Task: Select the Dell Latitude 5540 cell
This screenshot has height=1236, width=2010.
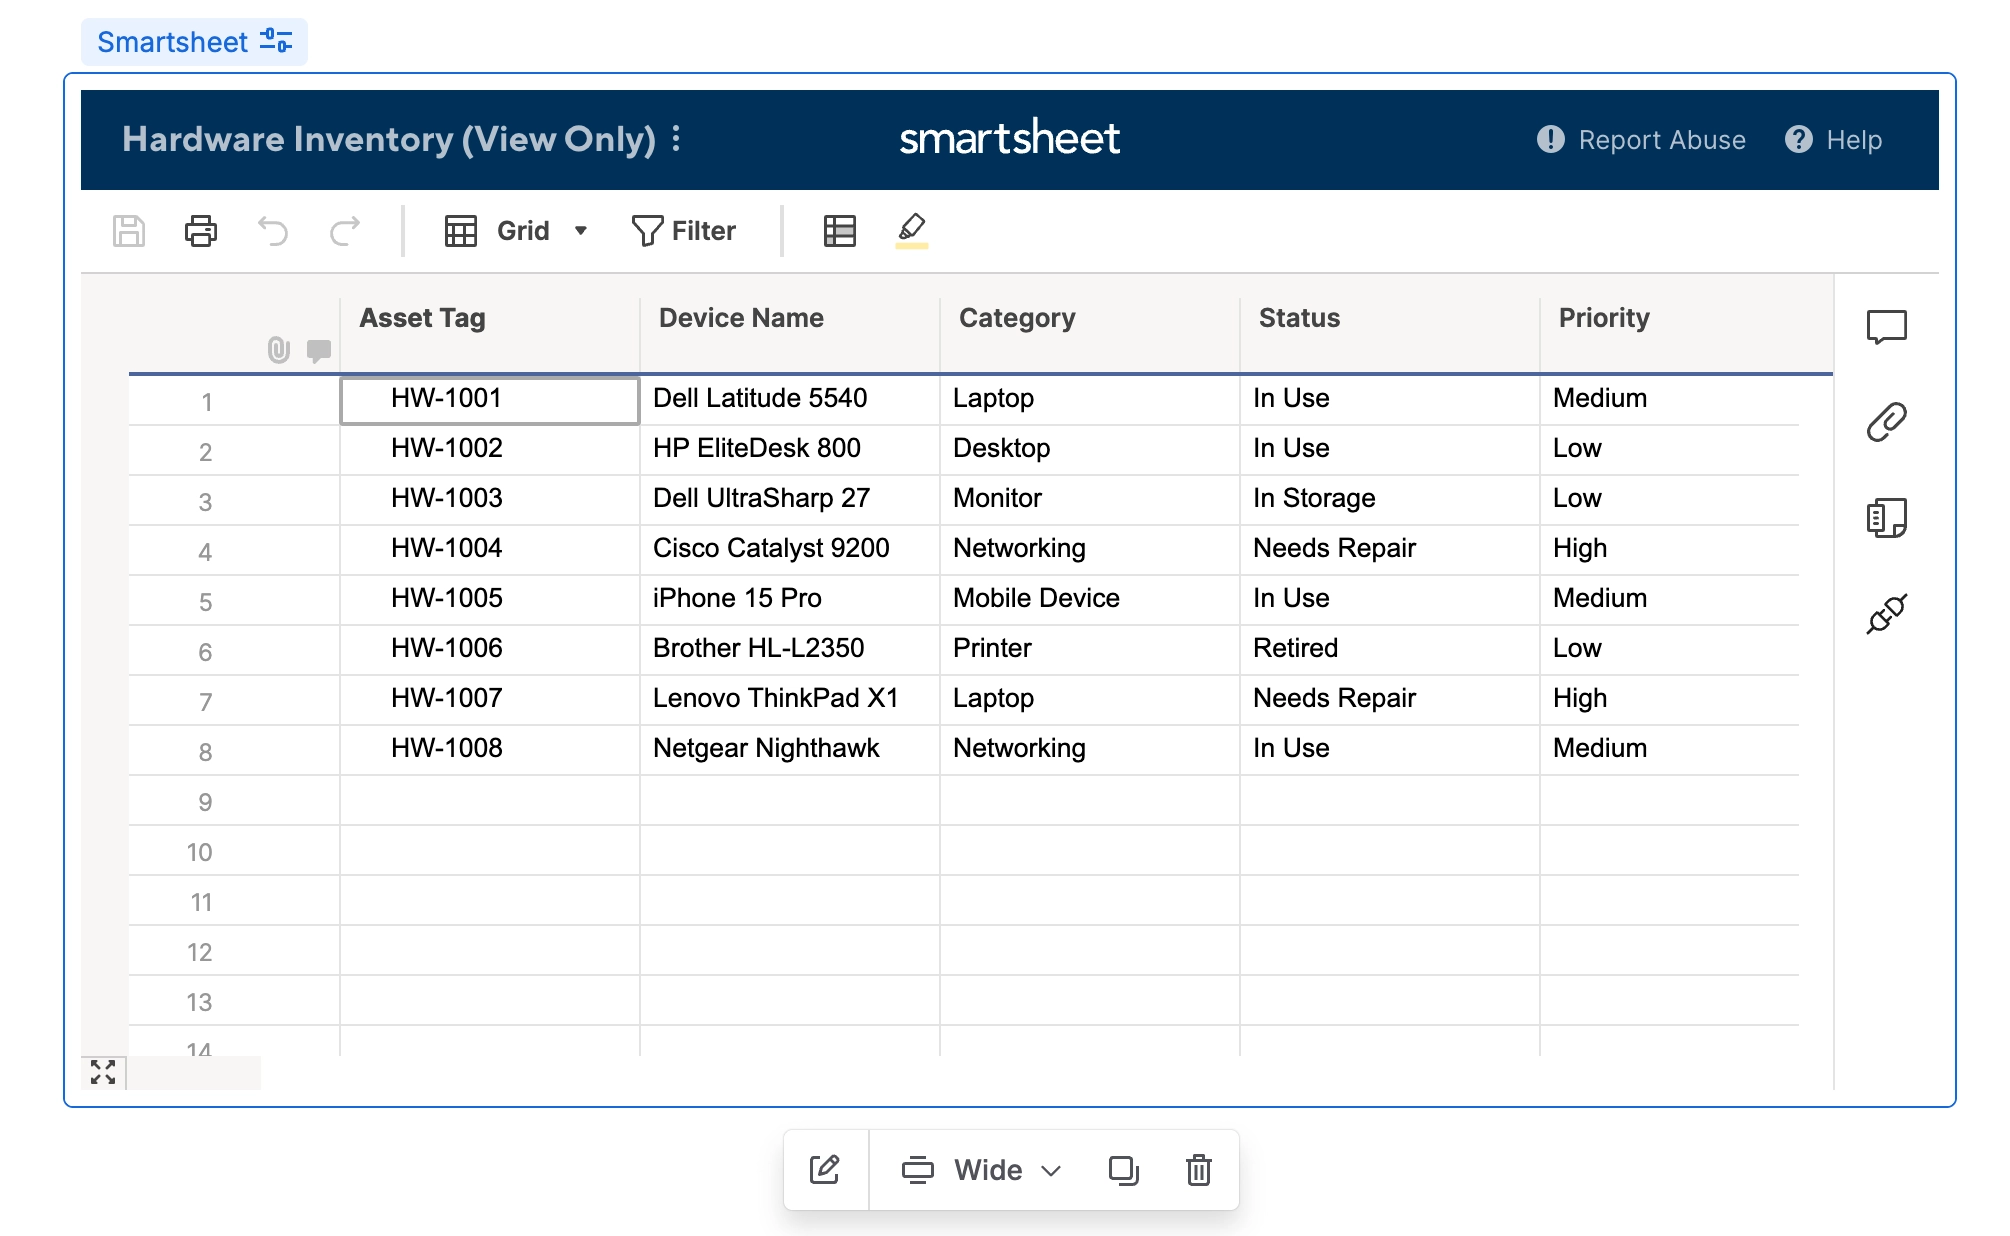Action: [x=790, y=400]
